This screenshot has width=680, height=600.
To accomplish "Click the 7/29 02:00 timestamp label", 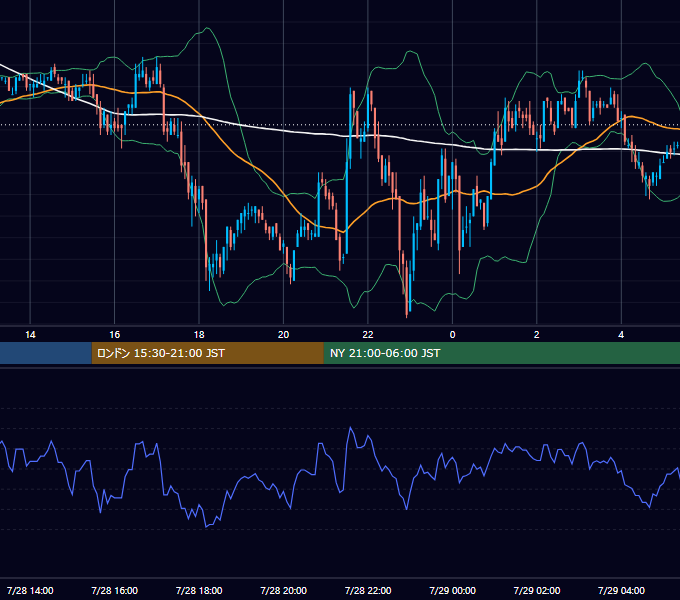I will coord(537,590).
